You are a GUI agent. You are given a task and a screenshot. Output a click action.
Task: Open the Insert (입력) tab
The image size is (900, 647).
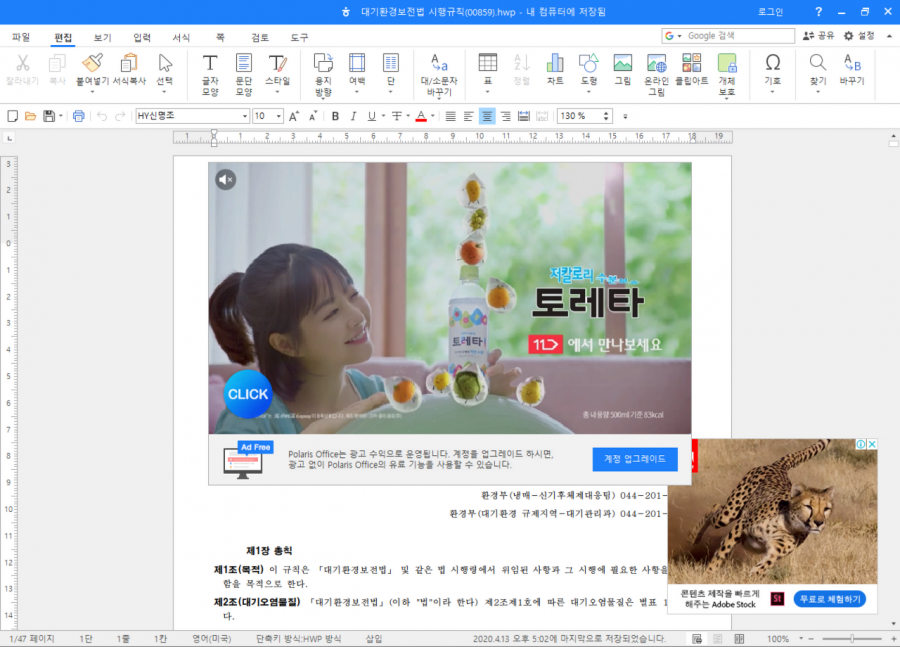[x=142, y=37]
